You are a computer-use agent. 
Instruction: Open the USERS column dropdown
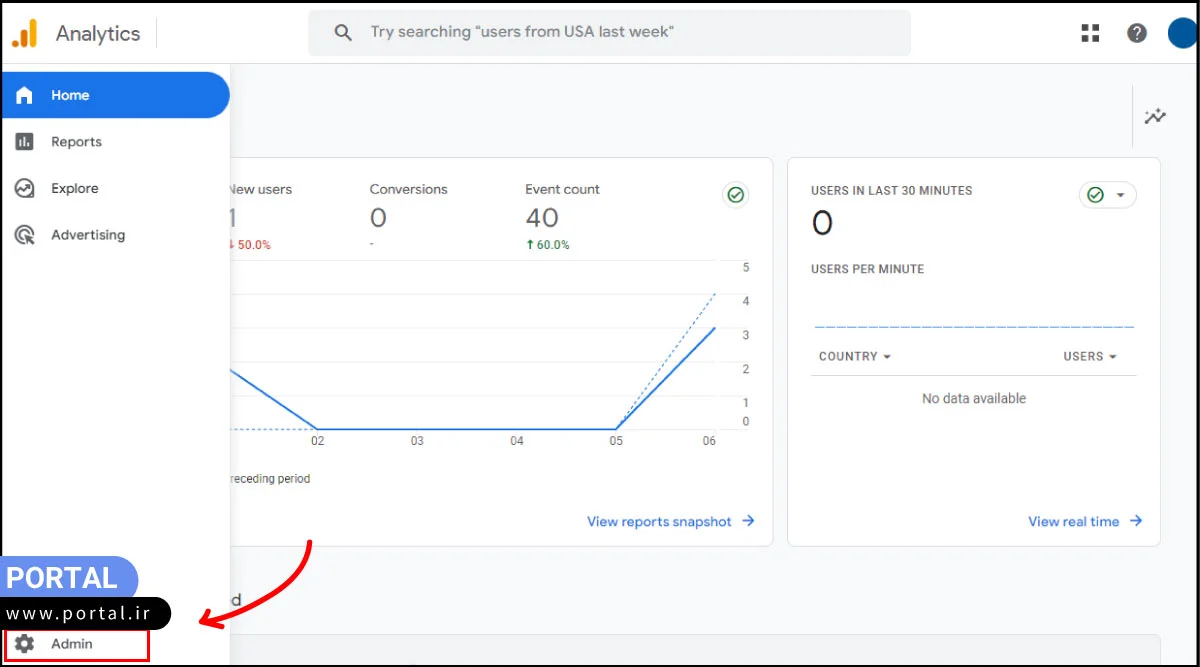click(1090, 357)
